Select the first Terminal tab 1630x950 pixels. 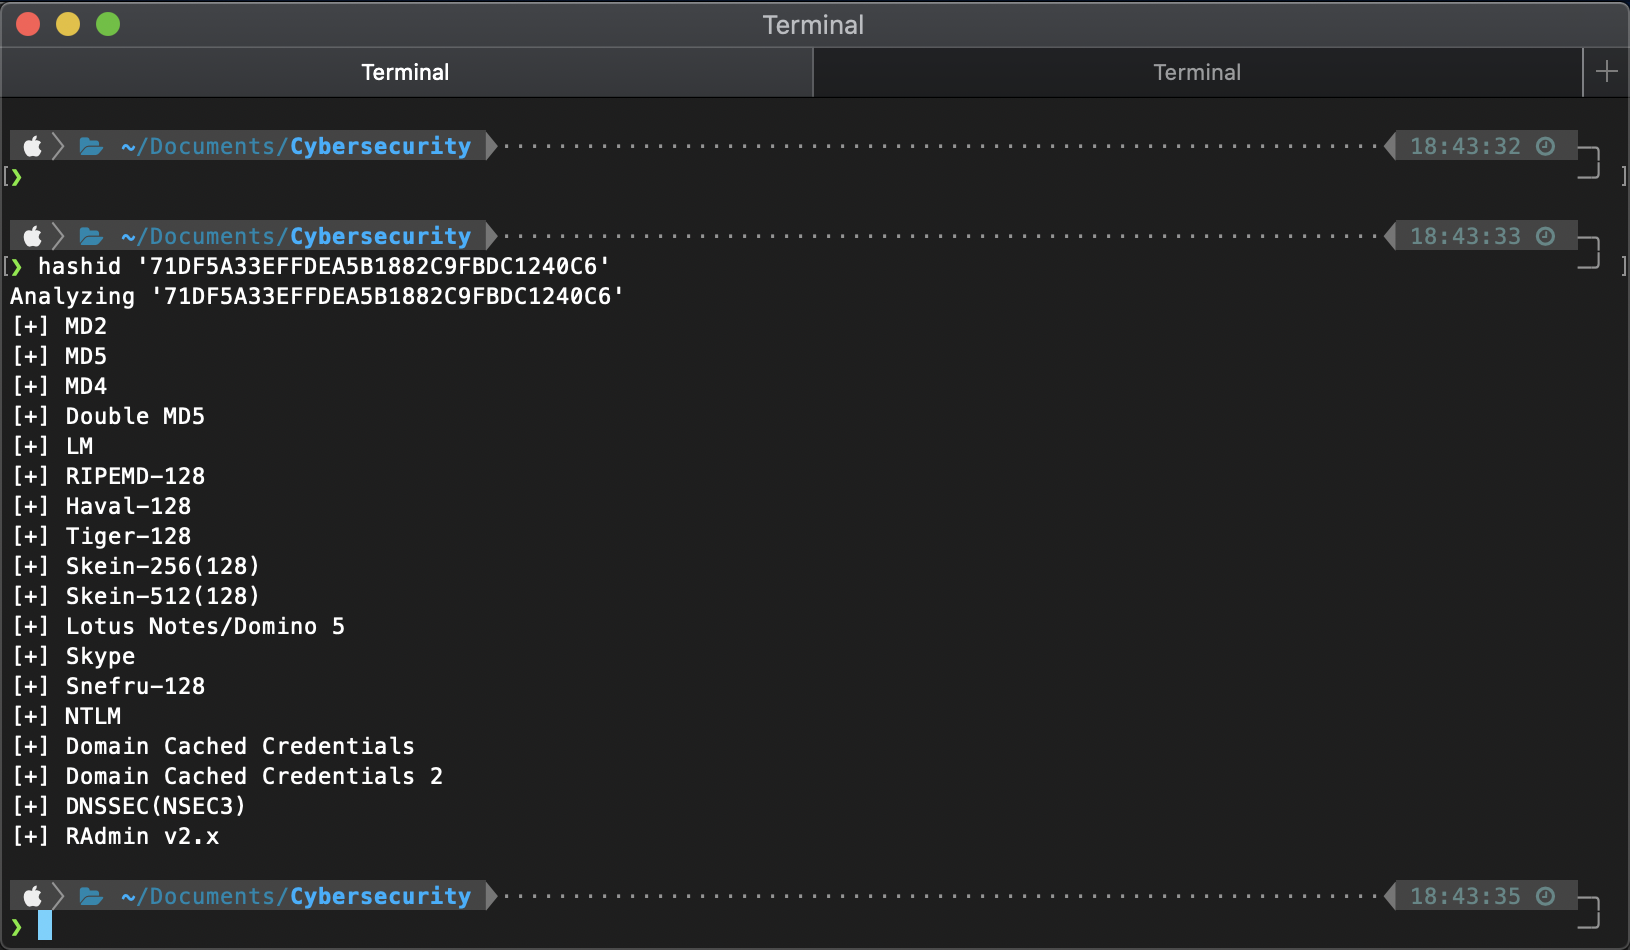pyautogui.click(x=406, y=72)
